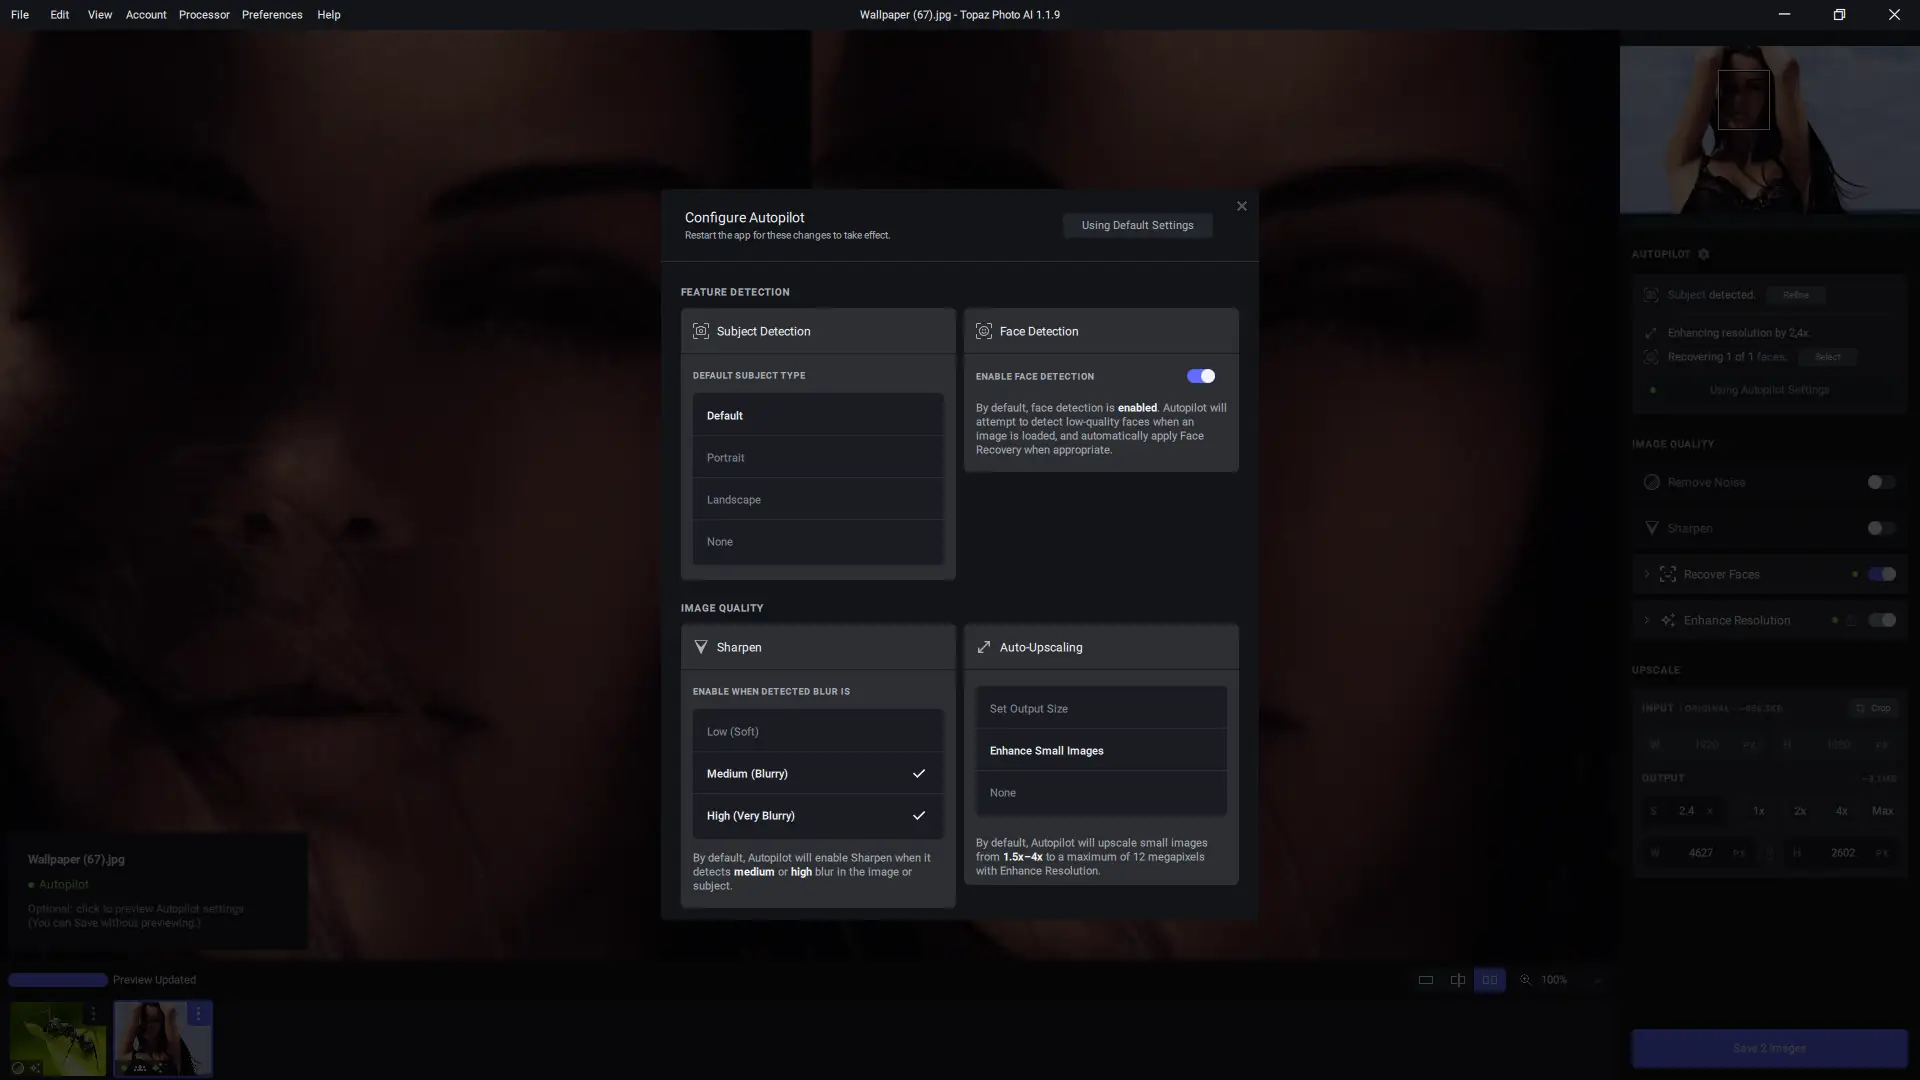Expand the Recover Faces section chevron

coord(1647,574)
